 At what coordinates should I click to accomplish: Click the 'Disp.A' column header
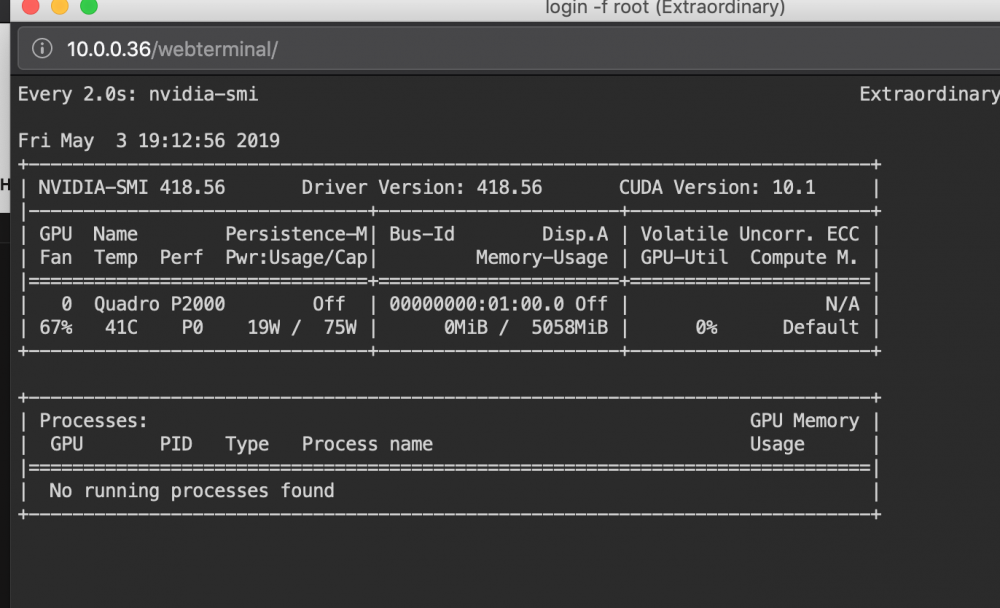[575, 234]
